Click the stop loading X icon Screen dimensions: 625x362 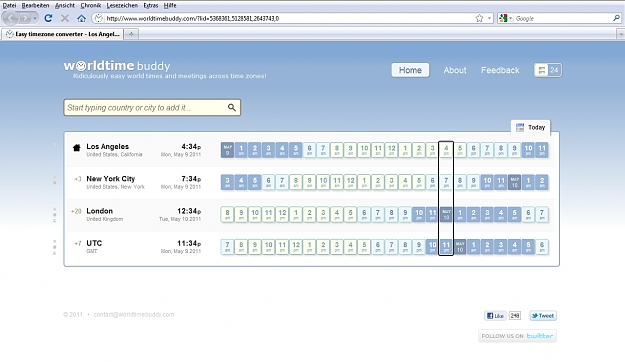[65, 18]
